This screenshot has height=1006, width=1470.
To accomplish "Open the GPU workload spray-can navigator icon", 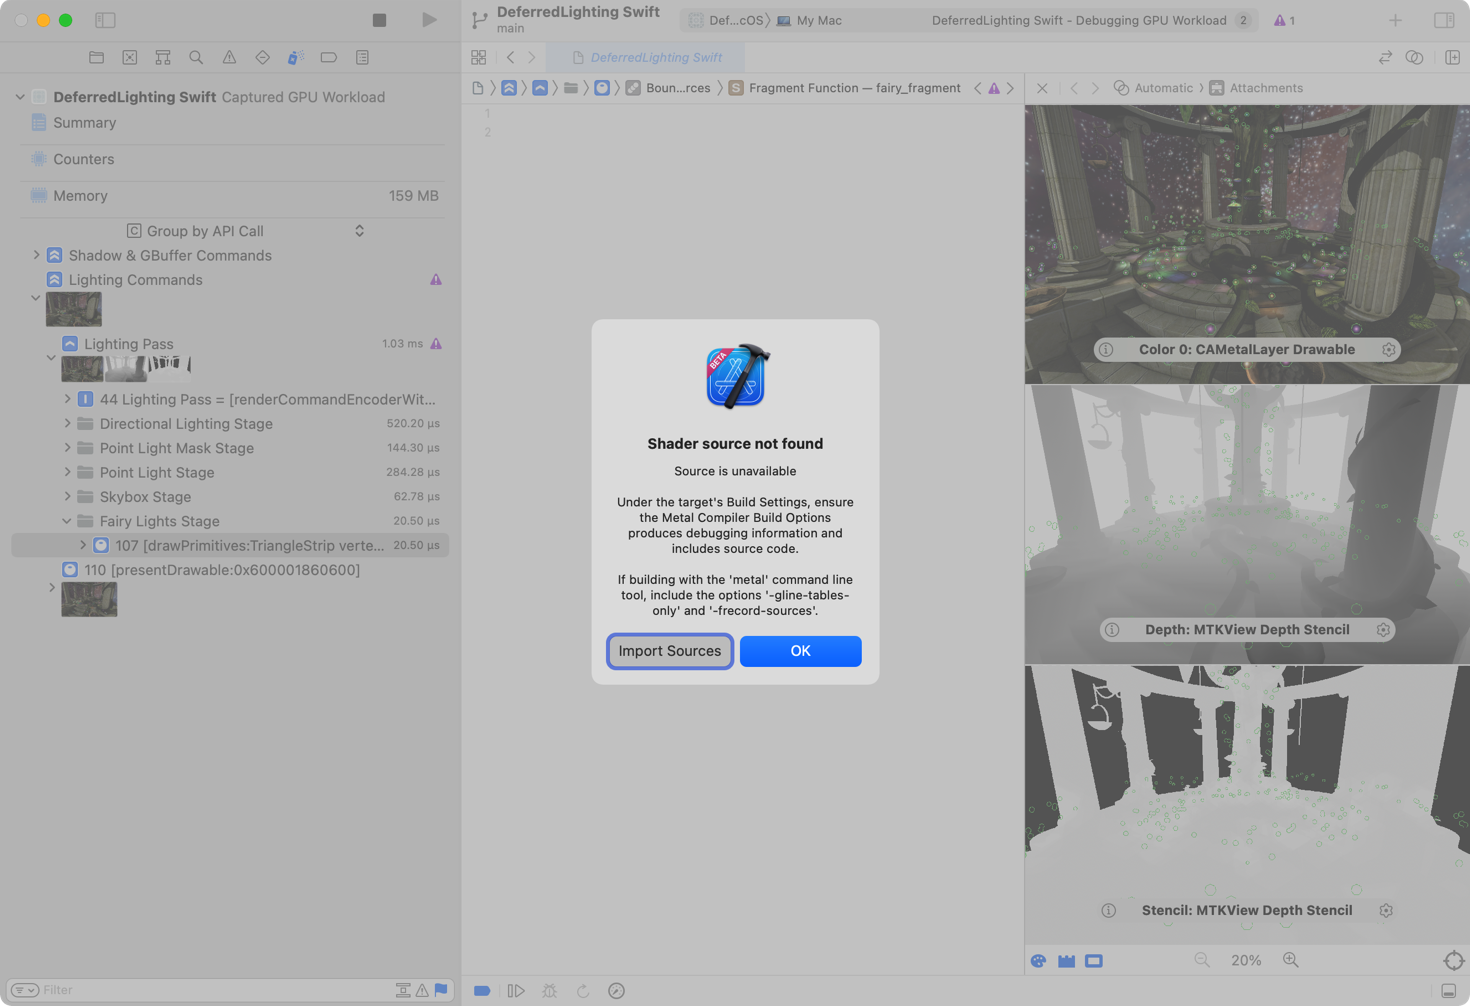I will [295, 57].
